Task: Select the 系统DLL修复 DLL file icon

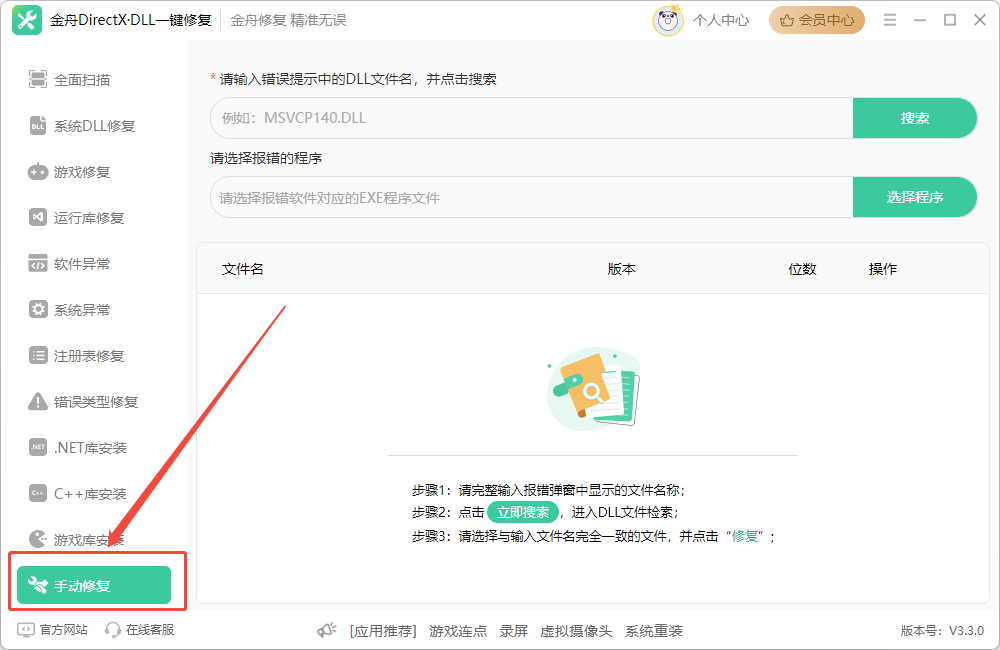Action: [x=38, y=126]
